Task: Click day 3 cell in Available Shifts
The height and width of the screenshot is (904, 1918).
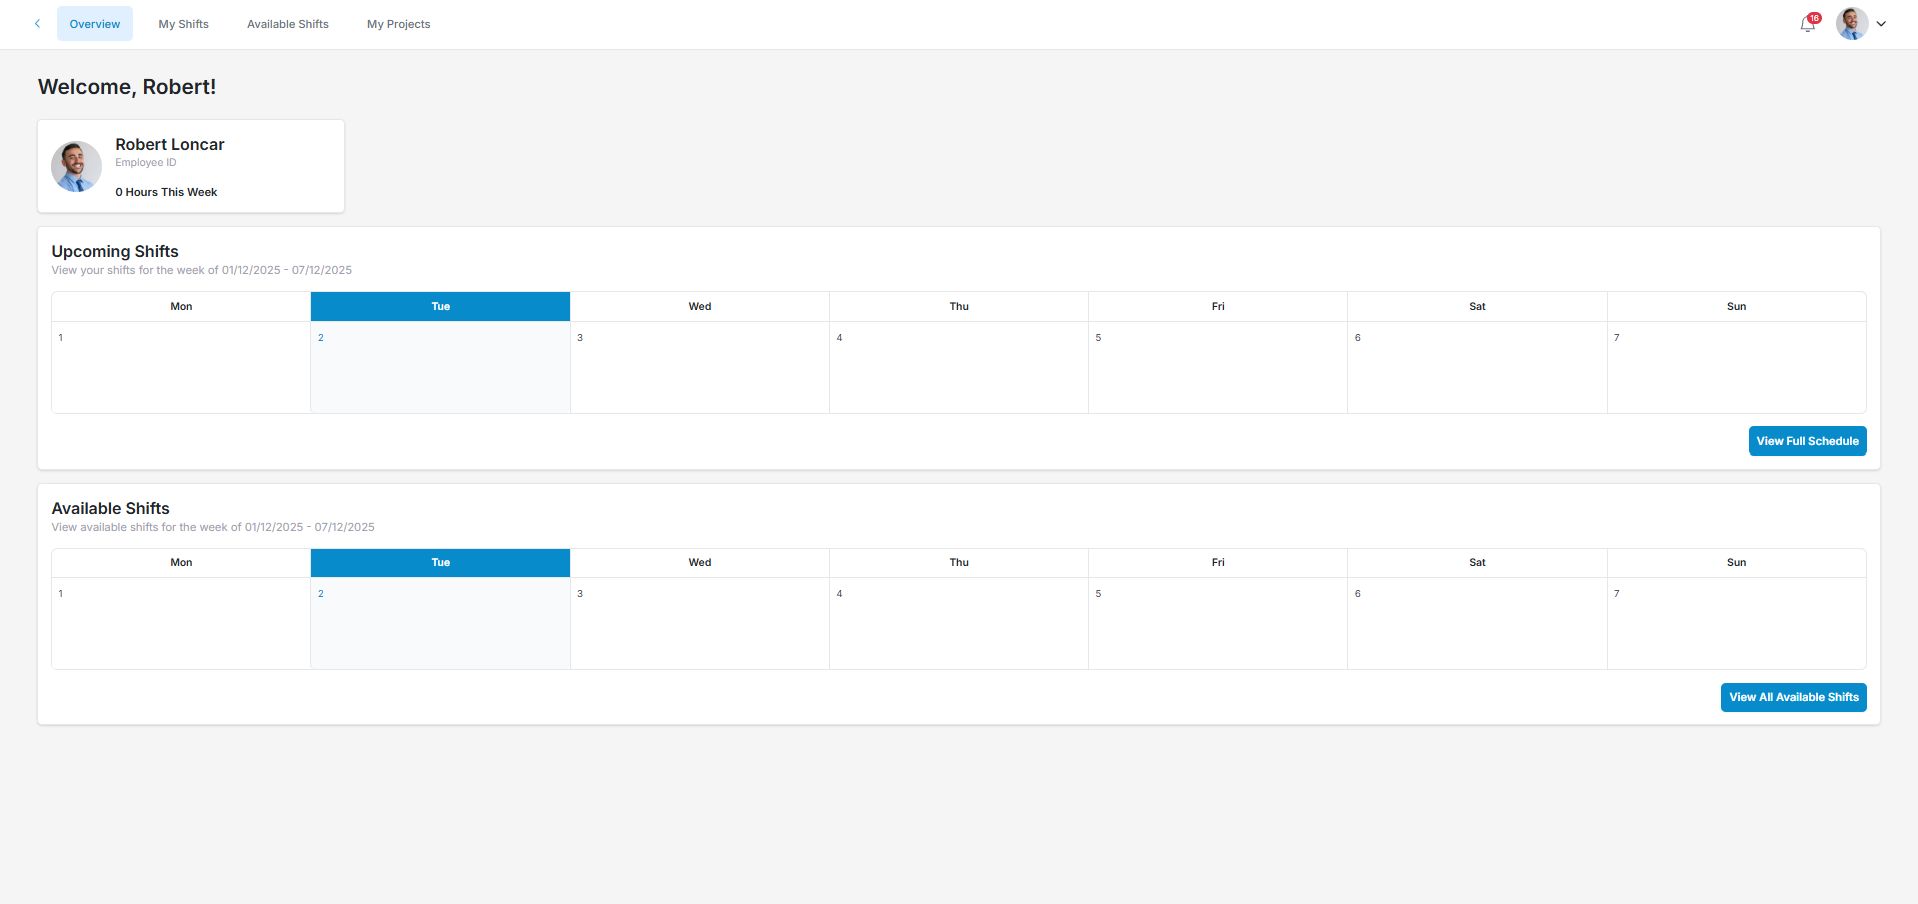Action: pos(699,623)
